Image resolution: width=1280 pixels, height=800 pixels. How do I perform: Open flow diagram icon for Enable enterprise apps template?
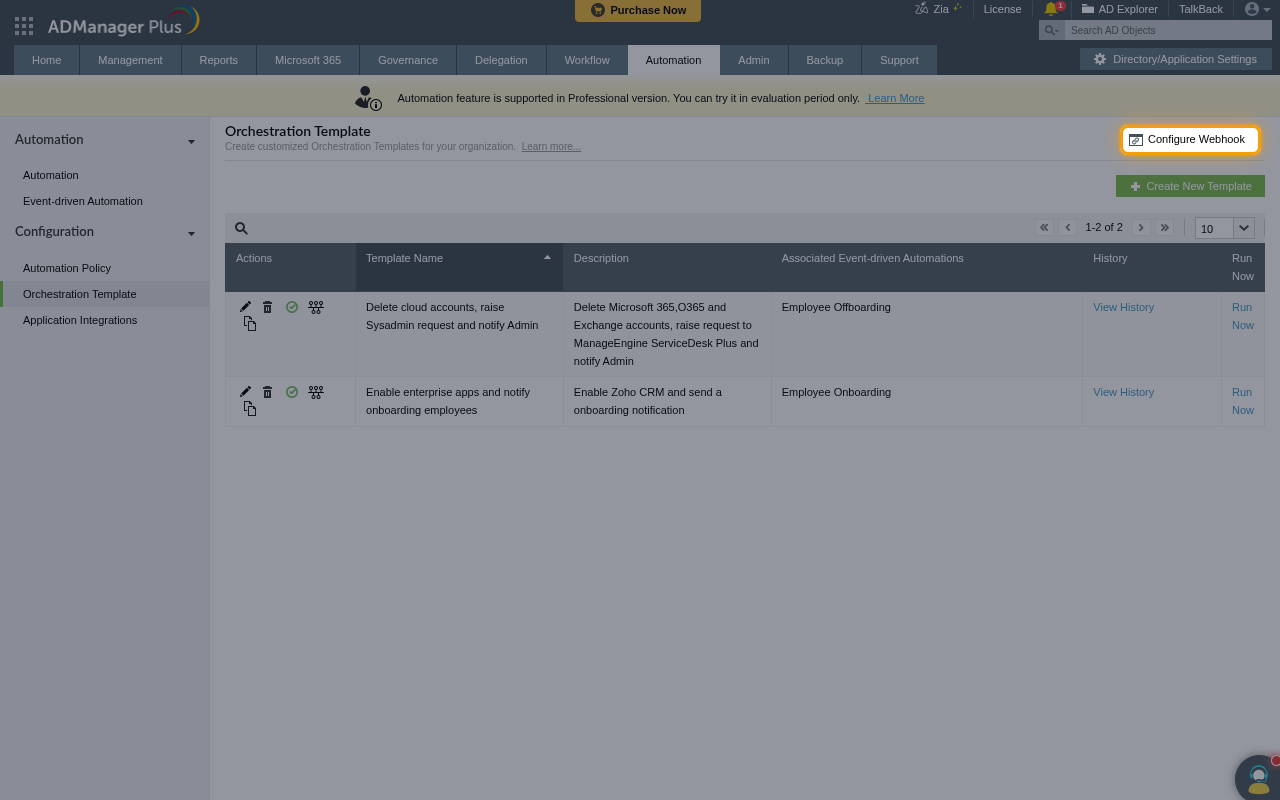coord(316,392)
